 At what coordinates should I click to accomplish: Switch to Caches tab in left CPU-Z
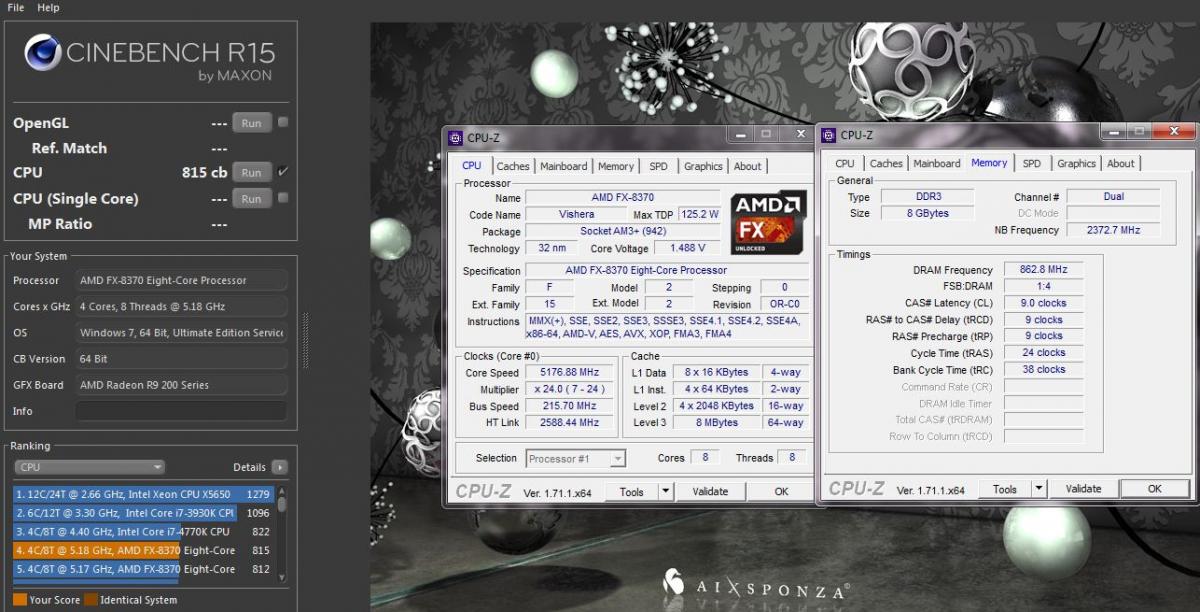[x=513, y=166]
